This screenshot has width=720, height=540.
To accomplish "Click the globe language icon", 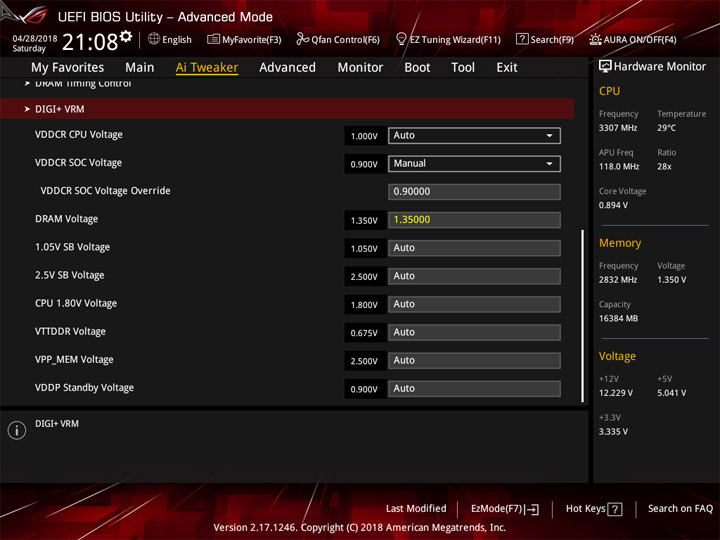I will (154, 39).
